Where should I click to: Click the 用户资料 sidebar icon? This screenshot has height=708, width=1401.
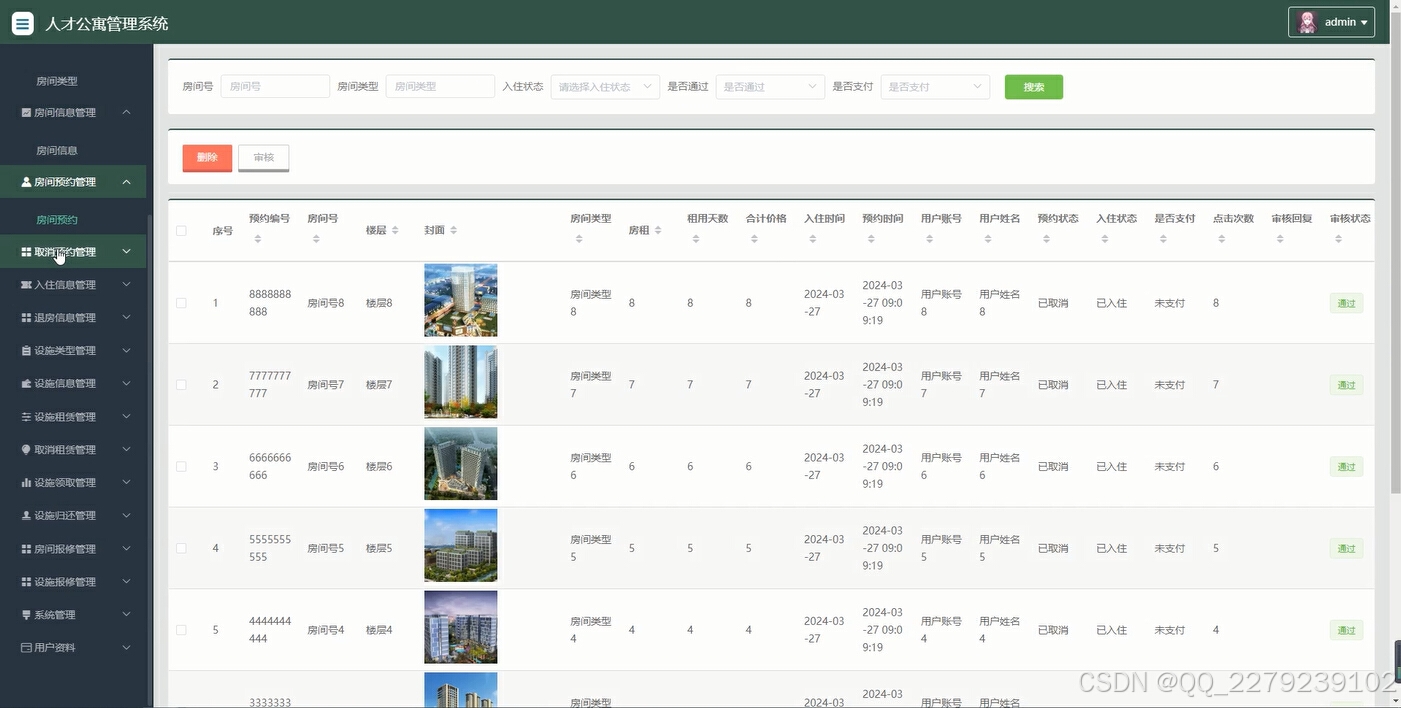pyautogui.click(x=26, y=648)
